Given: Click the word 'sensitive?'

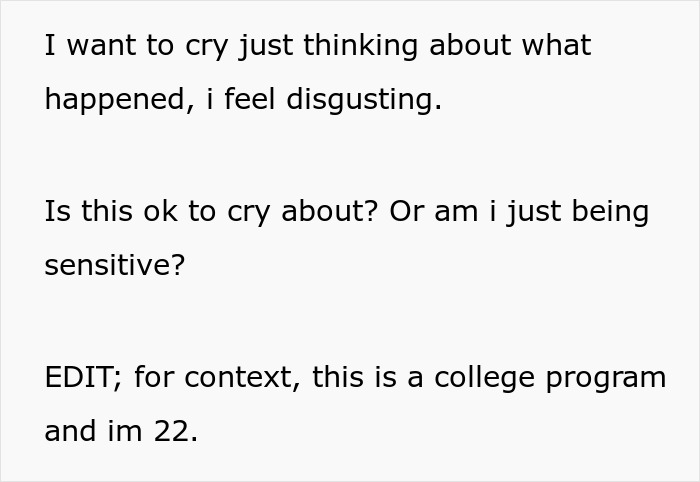Looking at the screenshot, I should (x=115, y=267).
